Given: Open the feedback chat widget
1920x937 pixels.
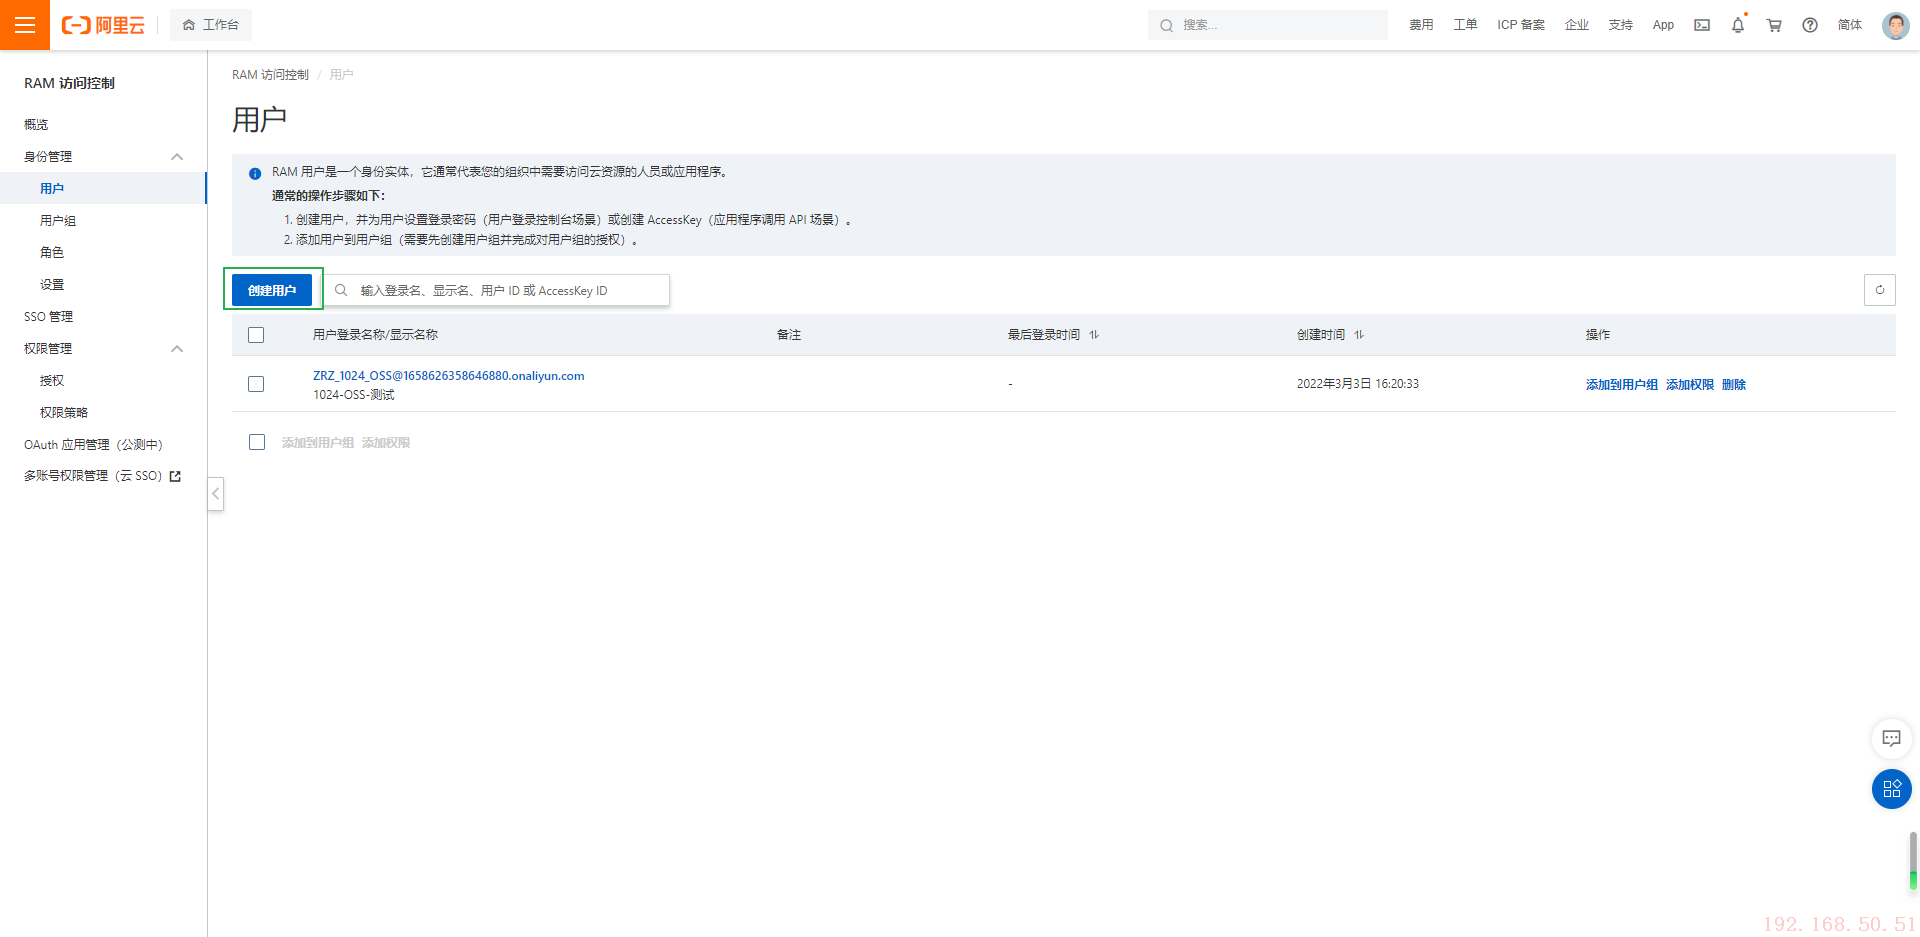Looking at the screenshot, I should pyautogui.click(x=1891, y=739).
